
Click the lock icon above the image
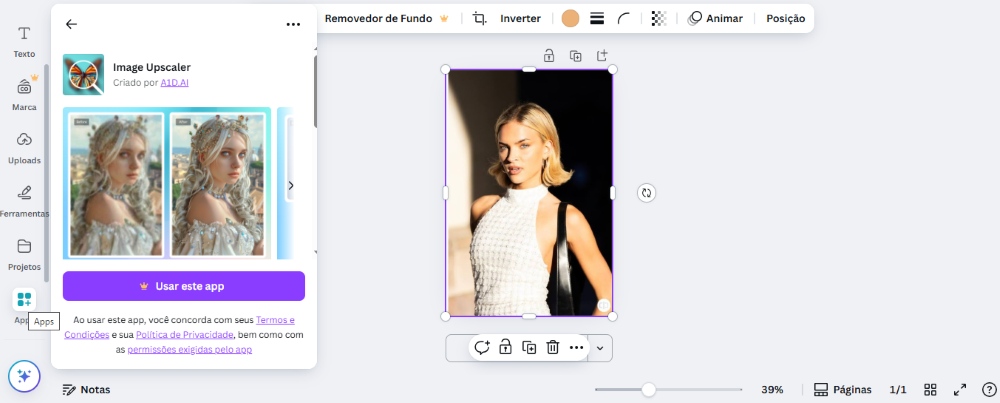pyautogui.click(x=549, y=55)
